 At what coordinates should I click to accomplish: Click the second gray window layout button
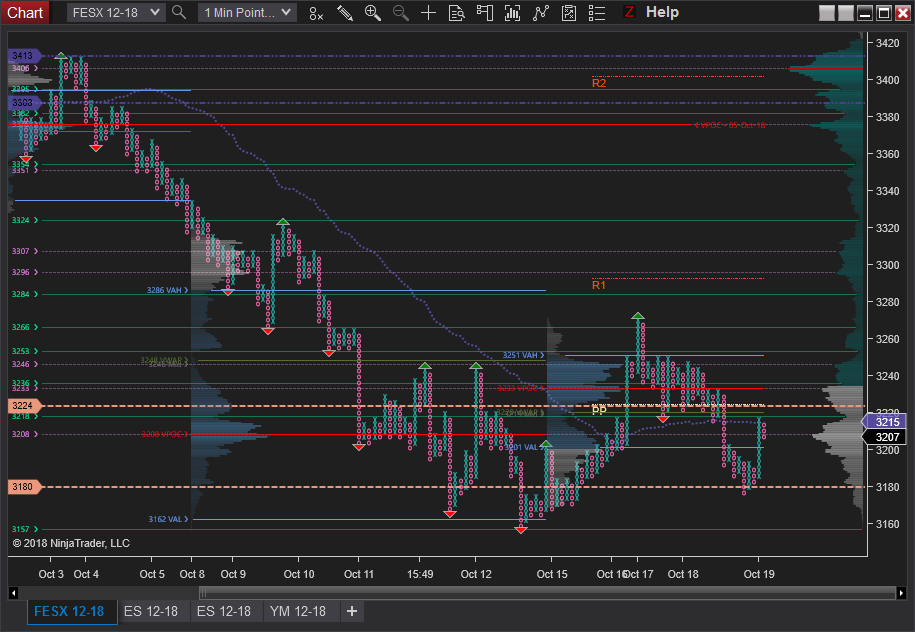pos(846,13)
